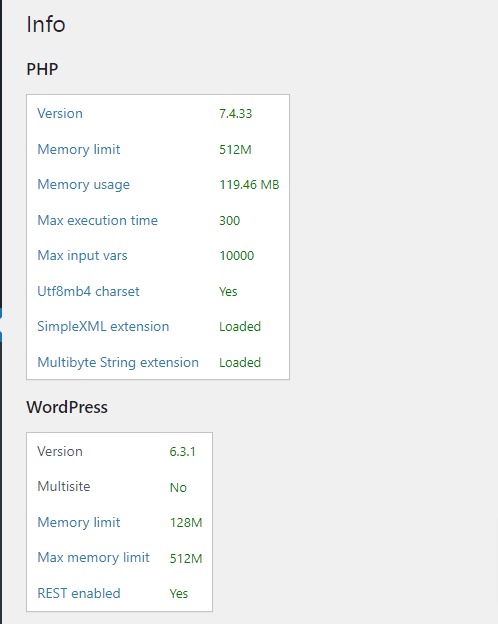This screenshot has width=498, height=624.
Task: Select max input vars value 10000
Action: [236, 255]
